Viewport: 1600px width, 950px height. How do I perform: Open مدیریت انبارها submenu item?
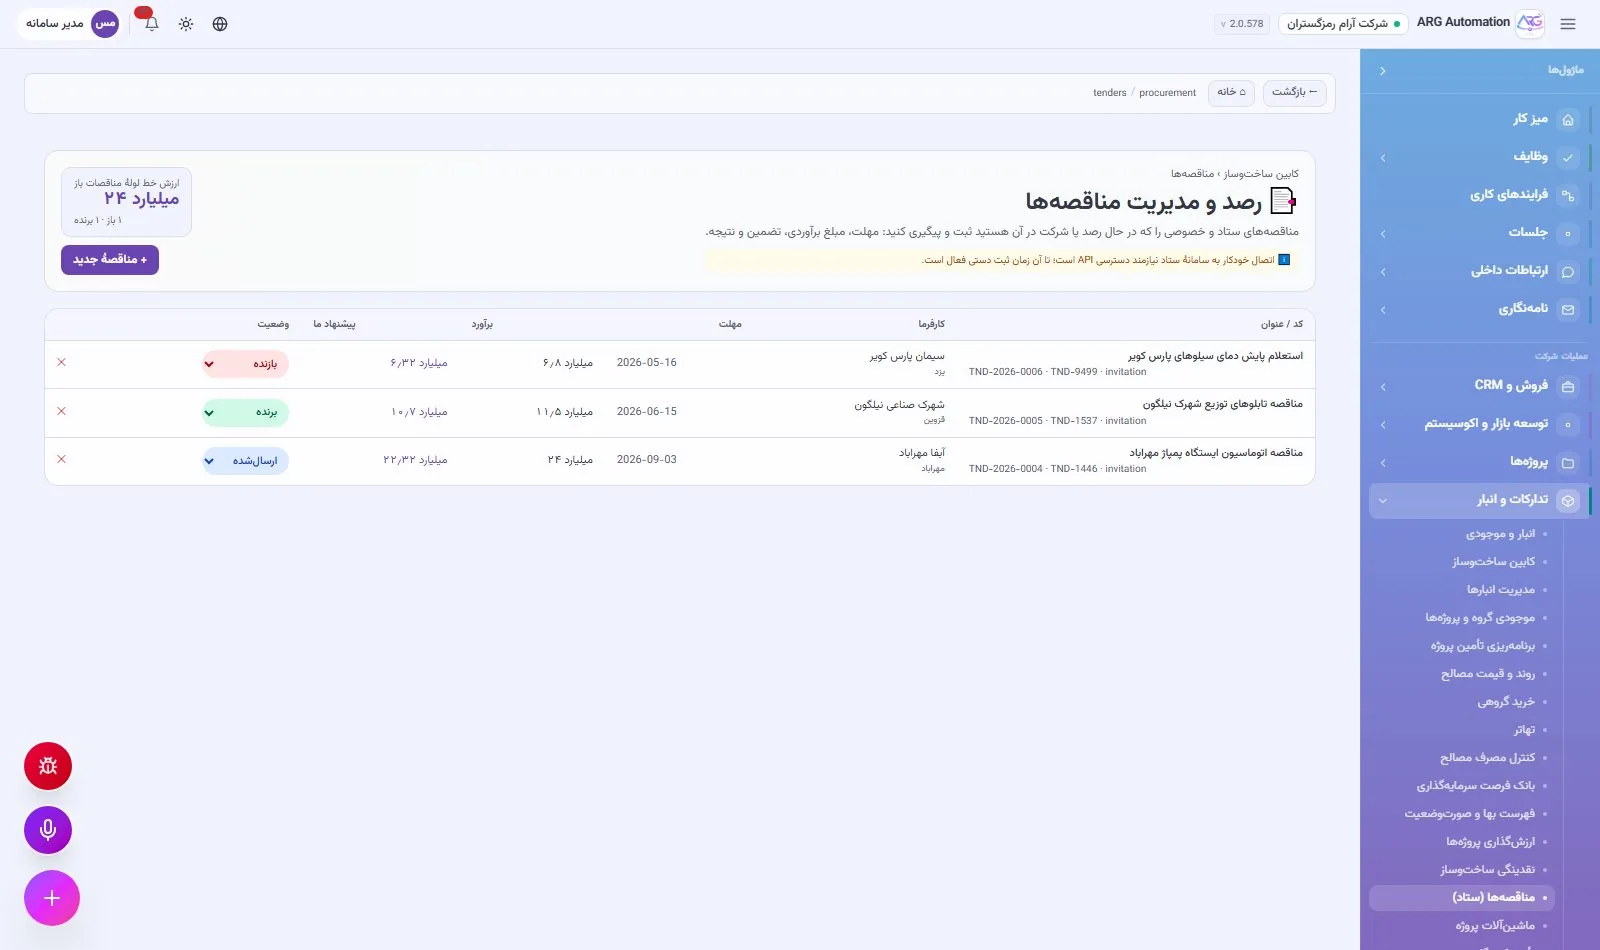(x=1500, y=590)
